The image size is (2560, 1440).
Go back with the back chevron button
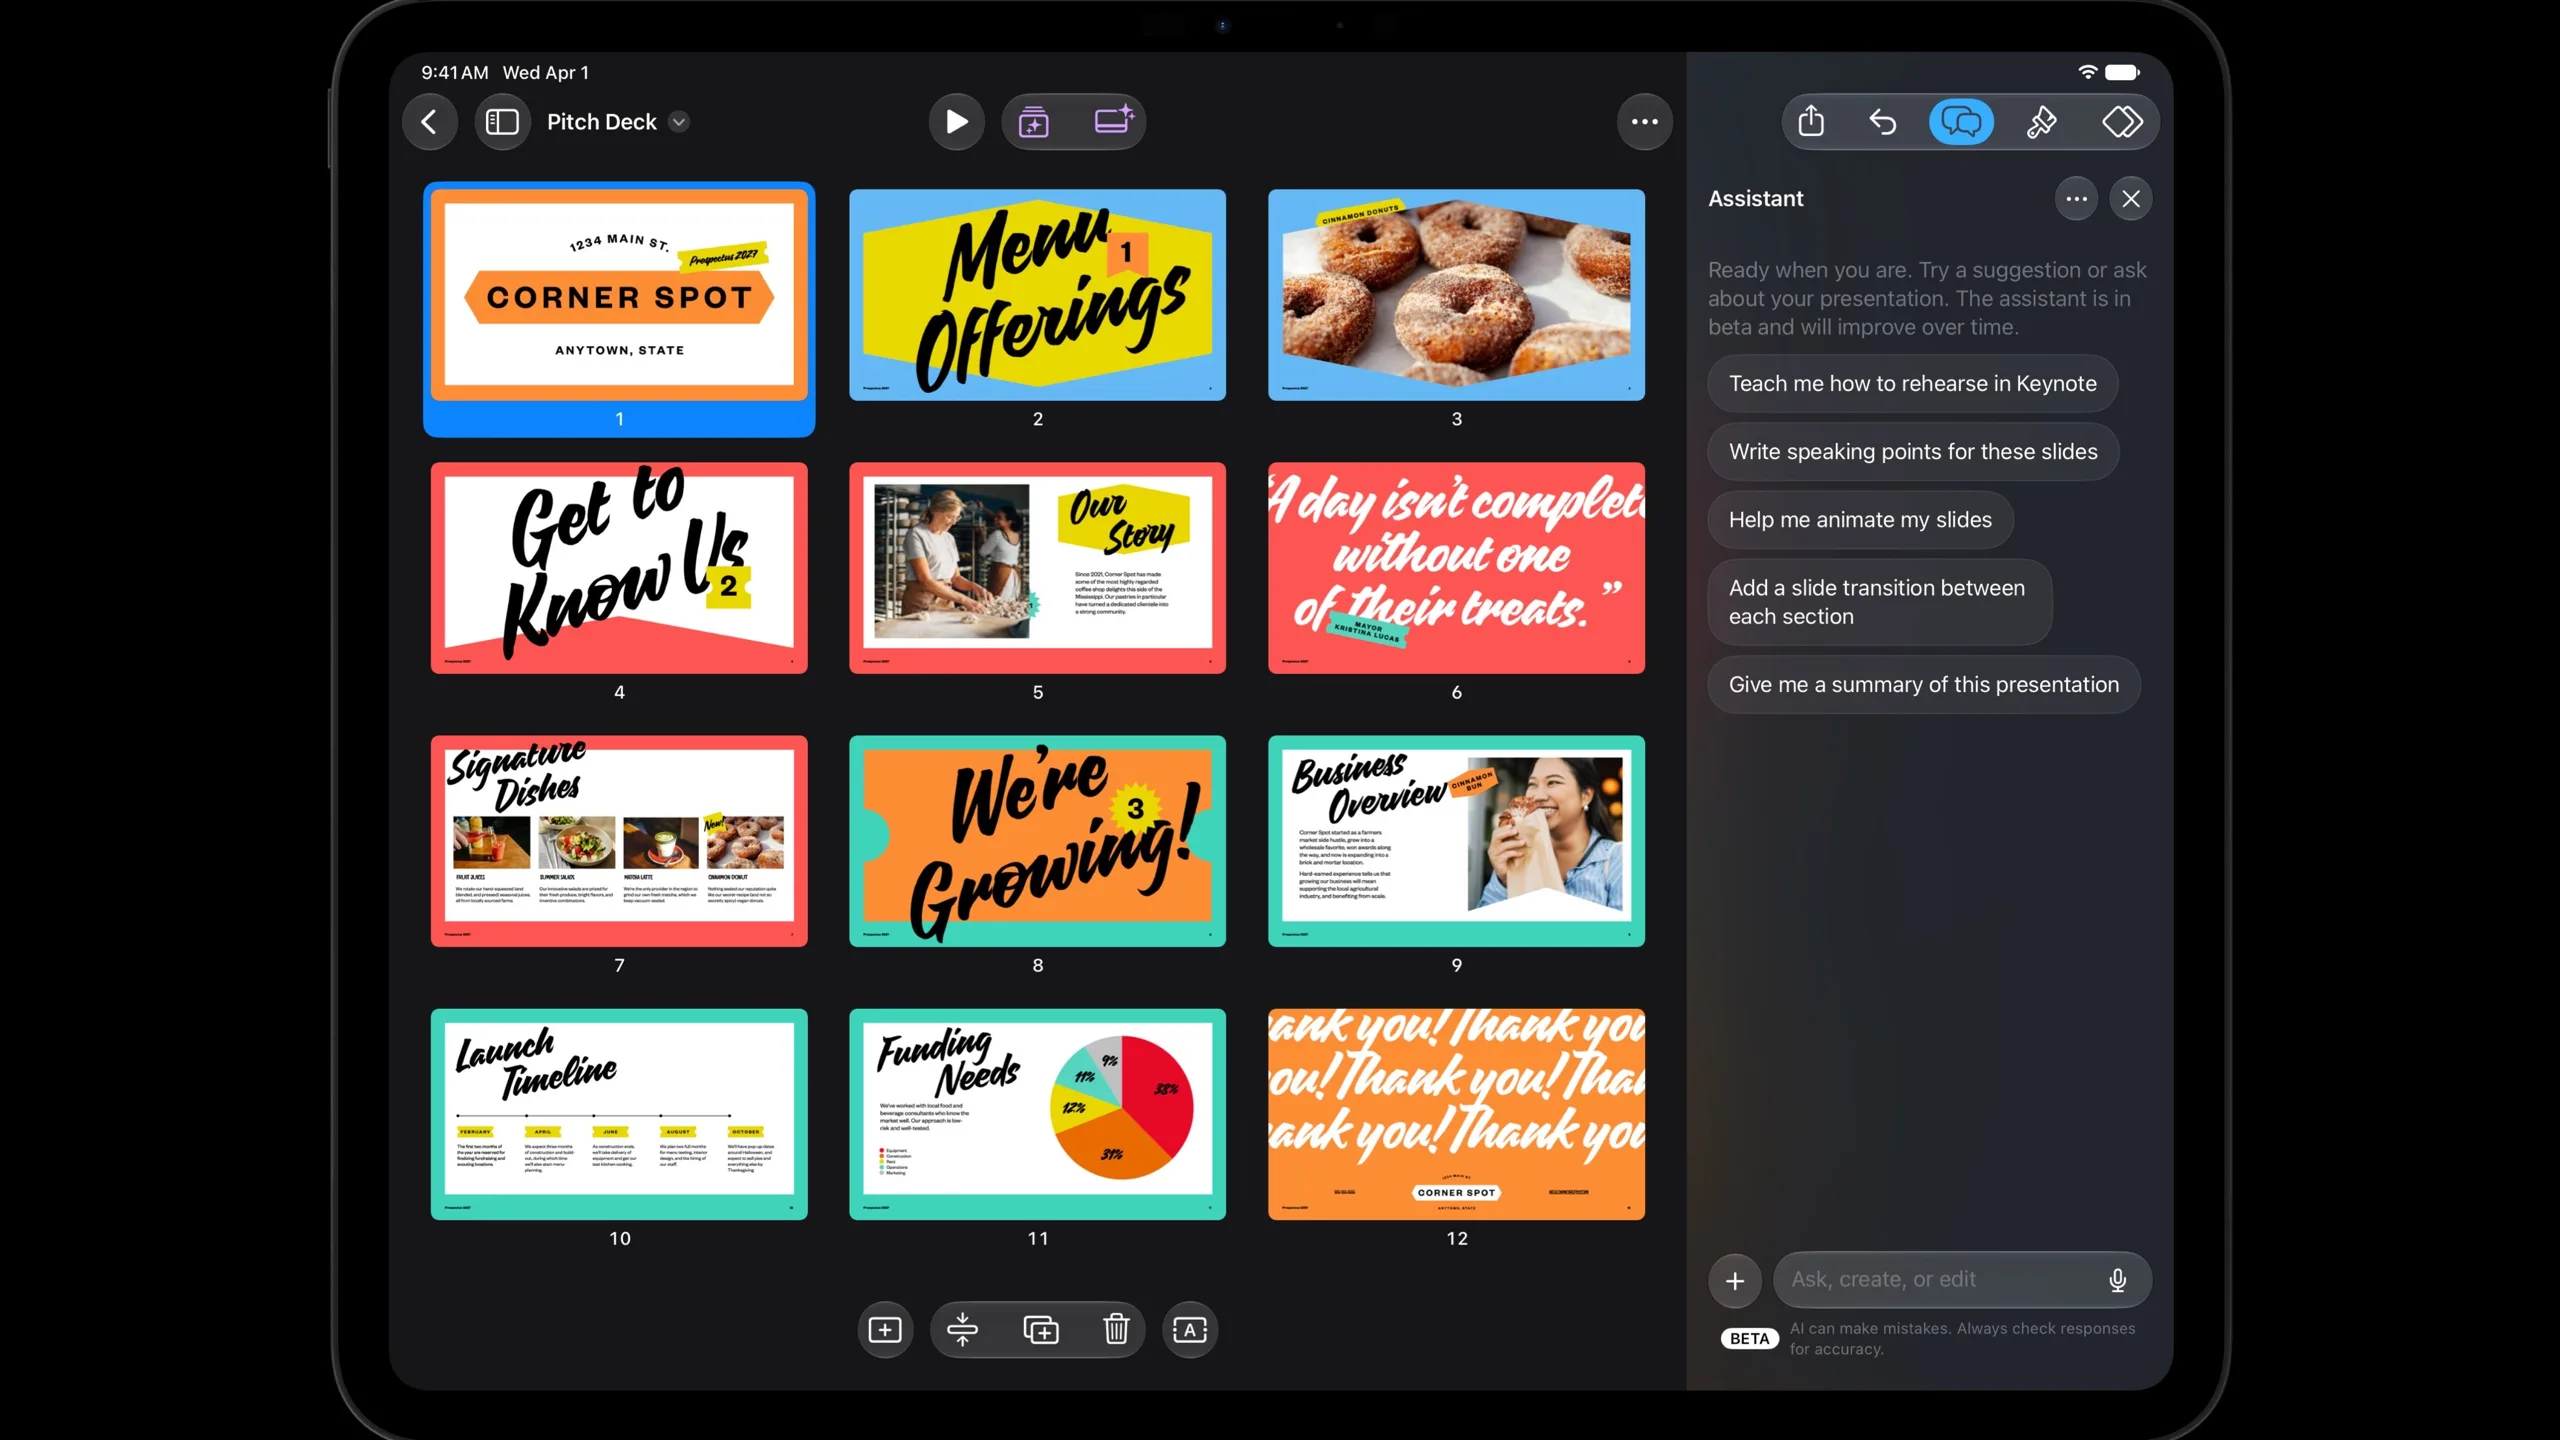tap(430, 122)
